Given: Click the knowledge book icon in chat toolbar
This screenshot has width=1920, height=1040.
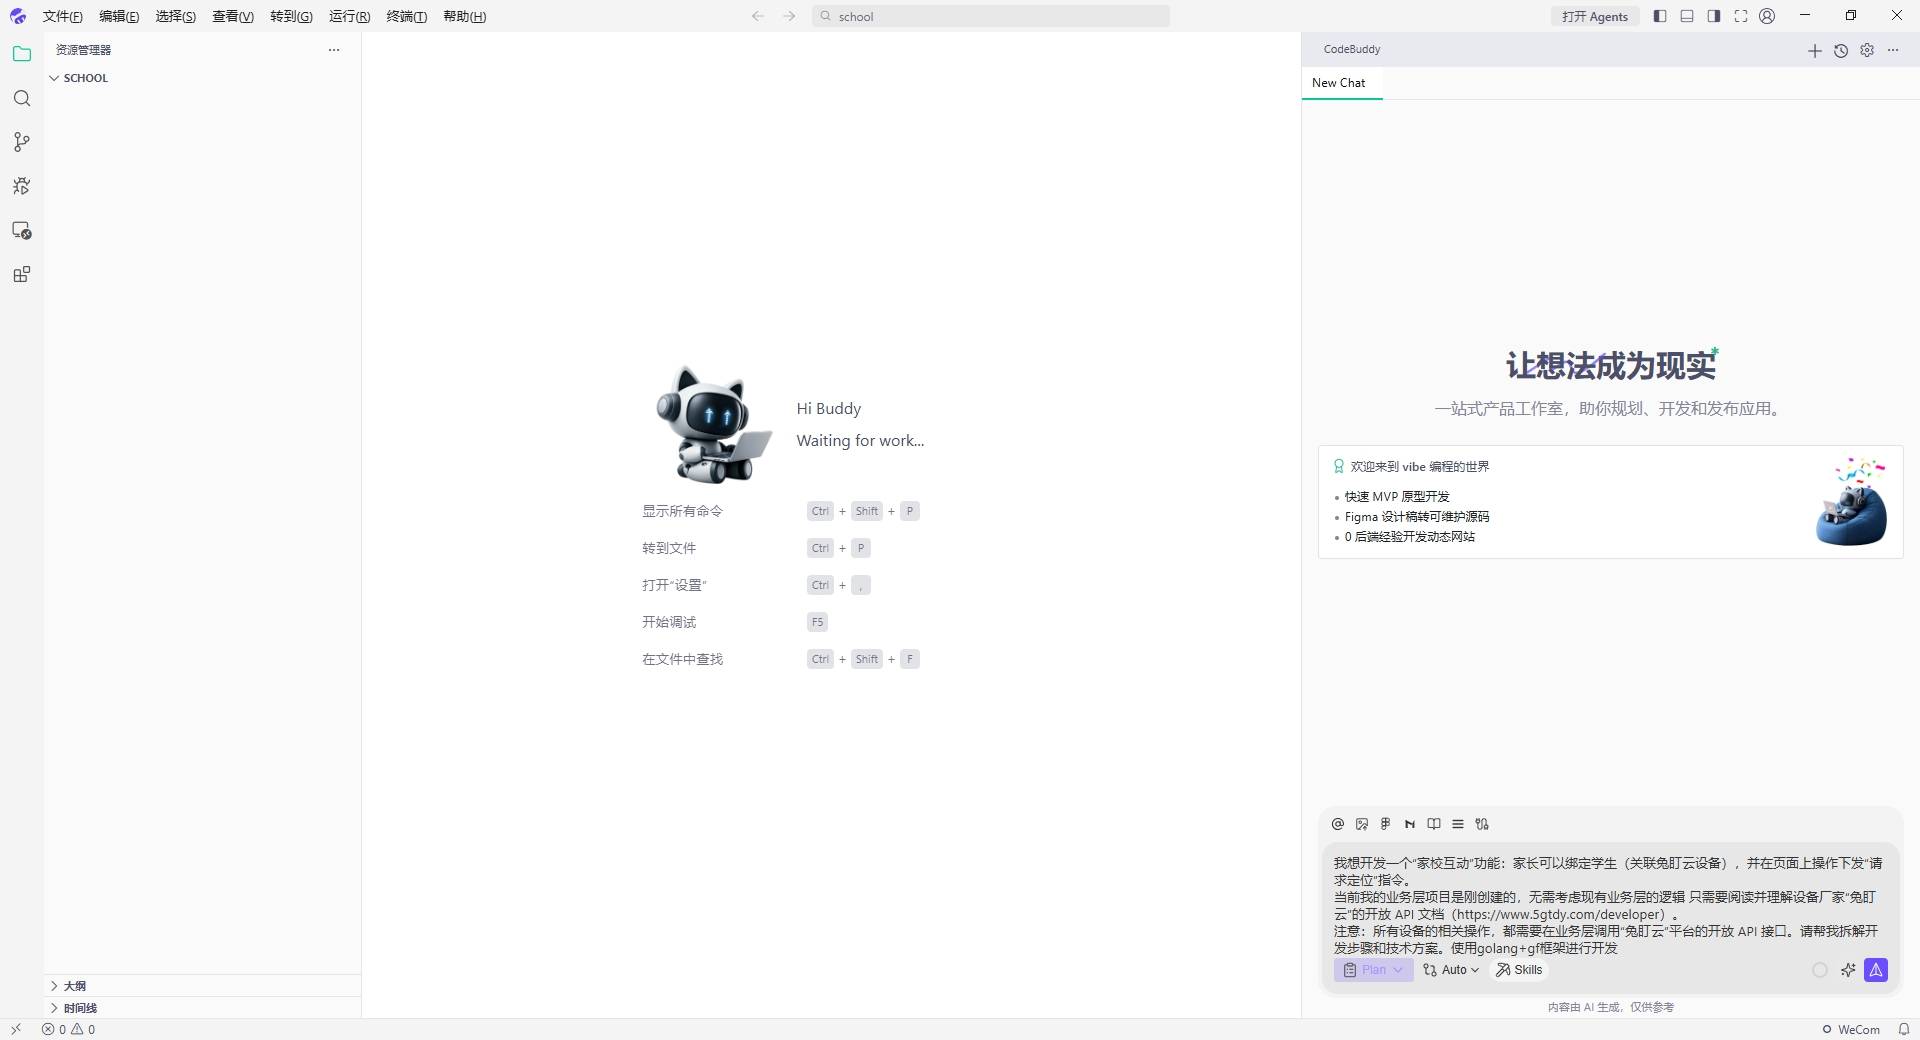Looking at the screenshot, I should (1434, 824).
